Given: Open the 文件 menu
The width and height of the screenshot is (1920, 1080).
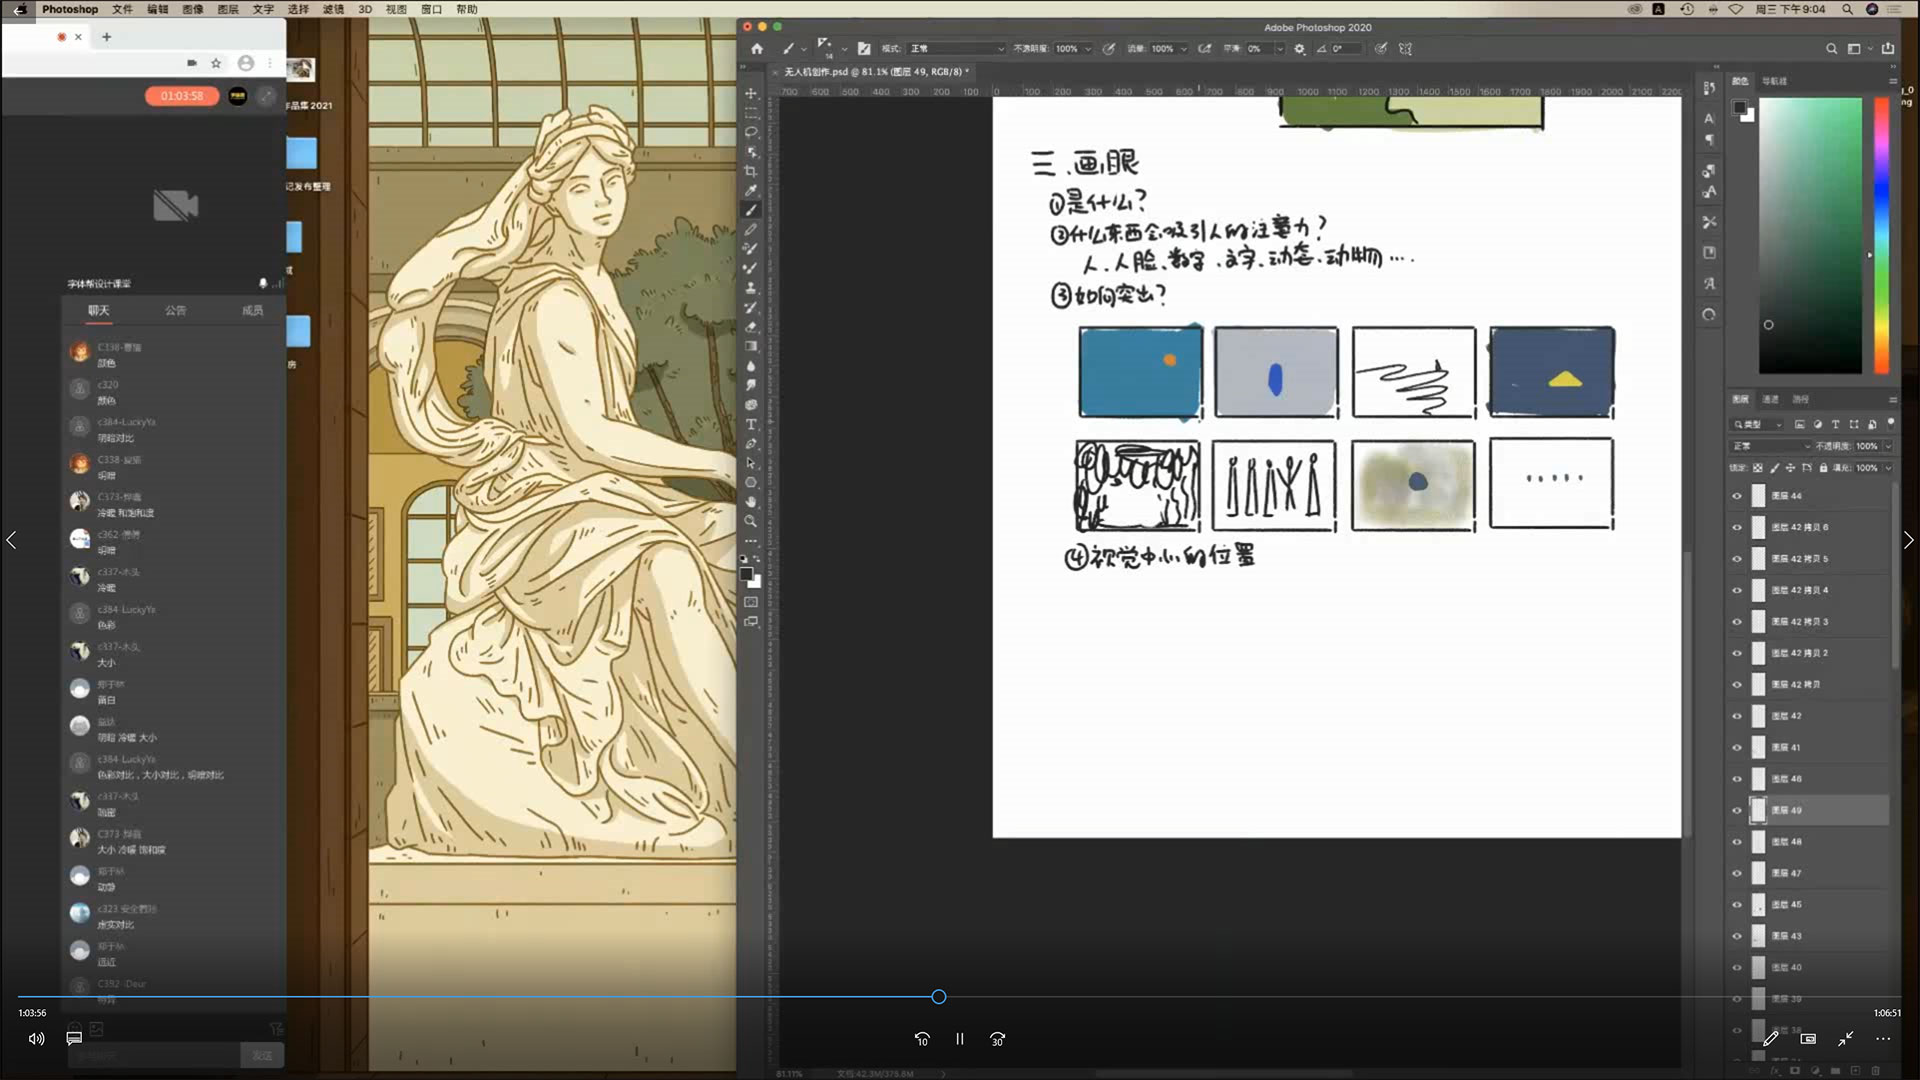Looking at the screenshot, I should tap(122, 9).
